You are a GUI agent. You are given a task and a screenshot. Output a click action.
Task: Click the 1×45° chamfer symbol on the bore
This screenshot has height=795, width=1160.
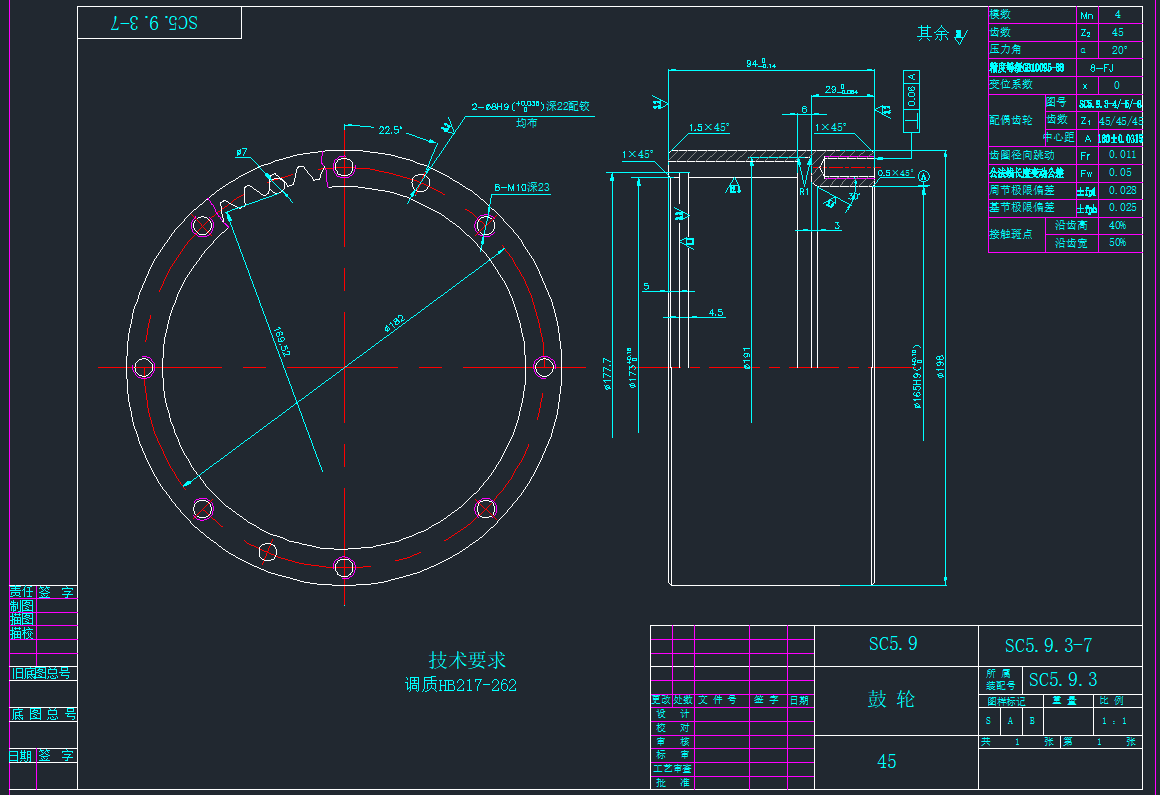831,127
